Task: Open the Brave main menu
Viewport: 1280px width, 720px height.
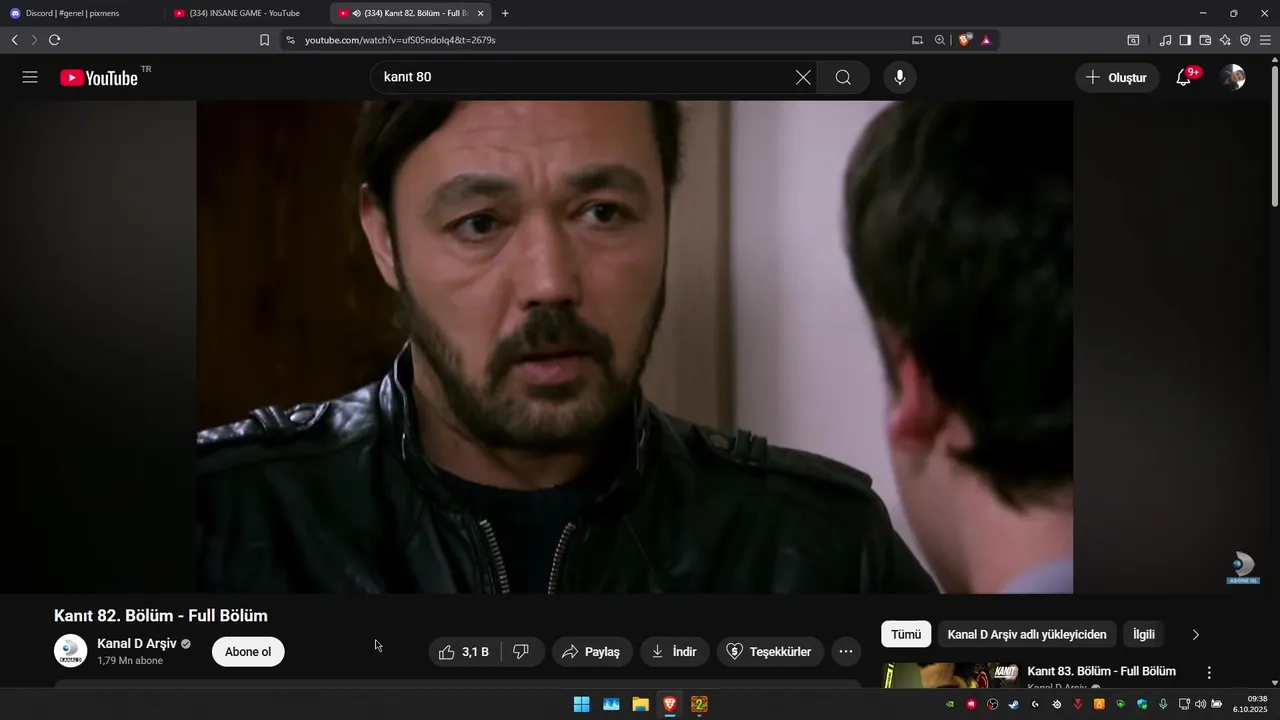Action: 1265,40
